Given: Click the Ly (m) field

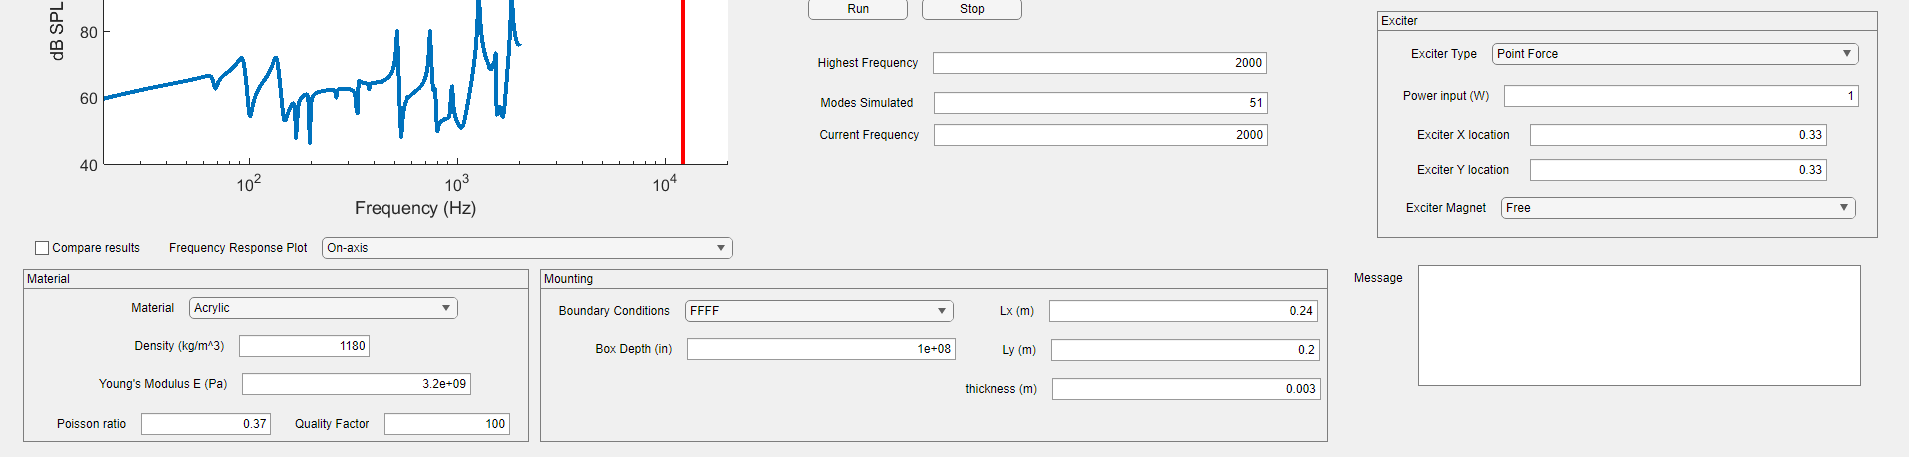Looking at the screenshot, I should (1185, 350).
